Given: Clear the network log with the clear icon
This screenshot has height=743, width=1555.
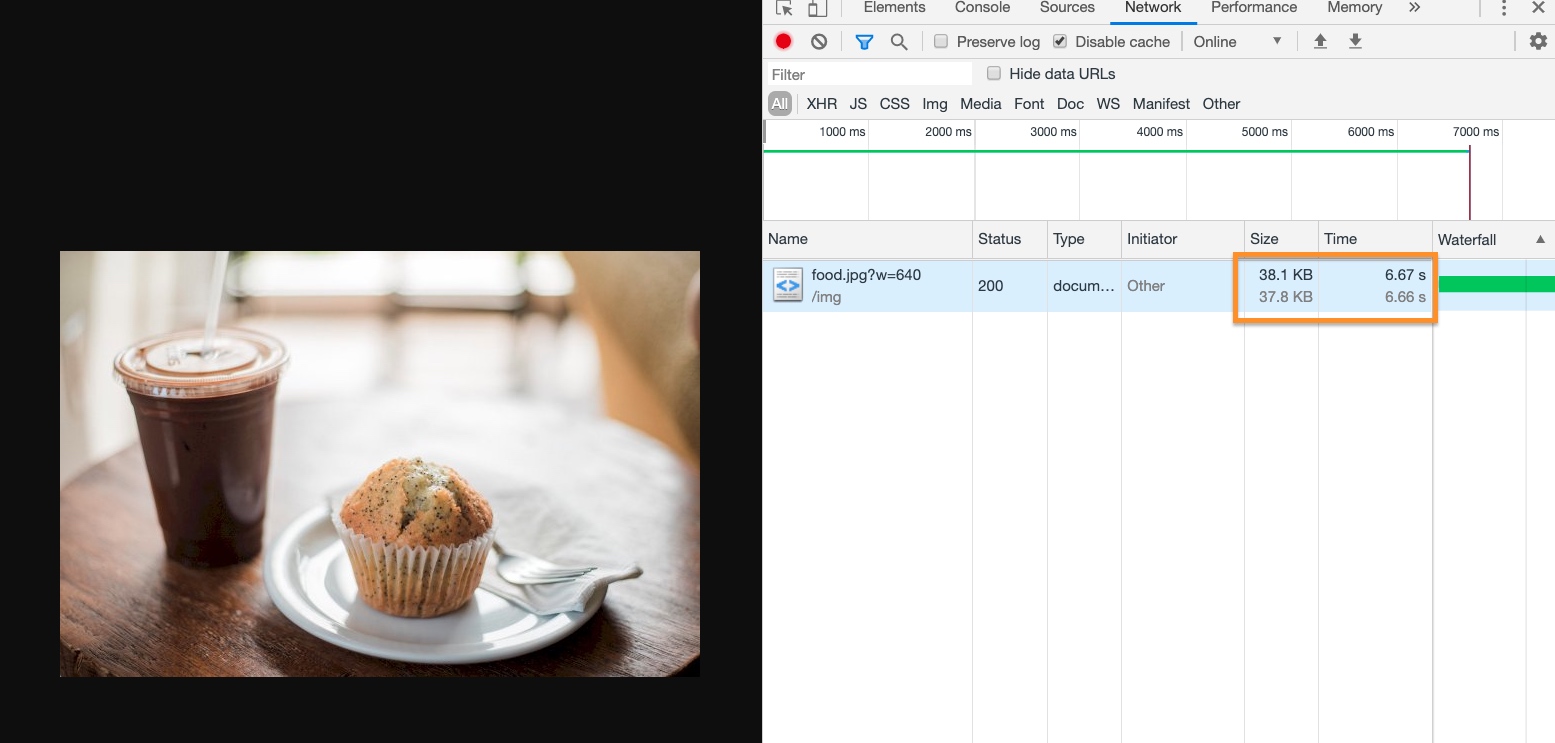Looking at the screenshot, I should (x=819, y=41).
